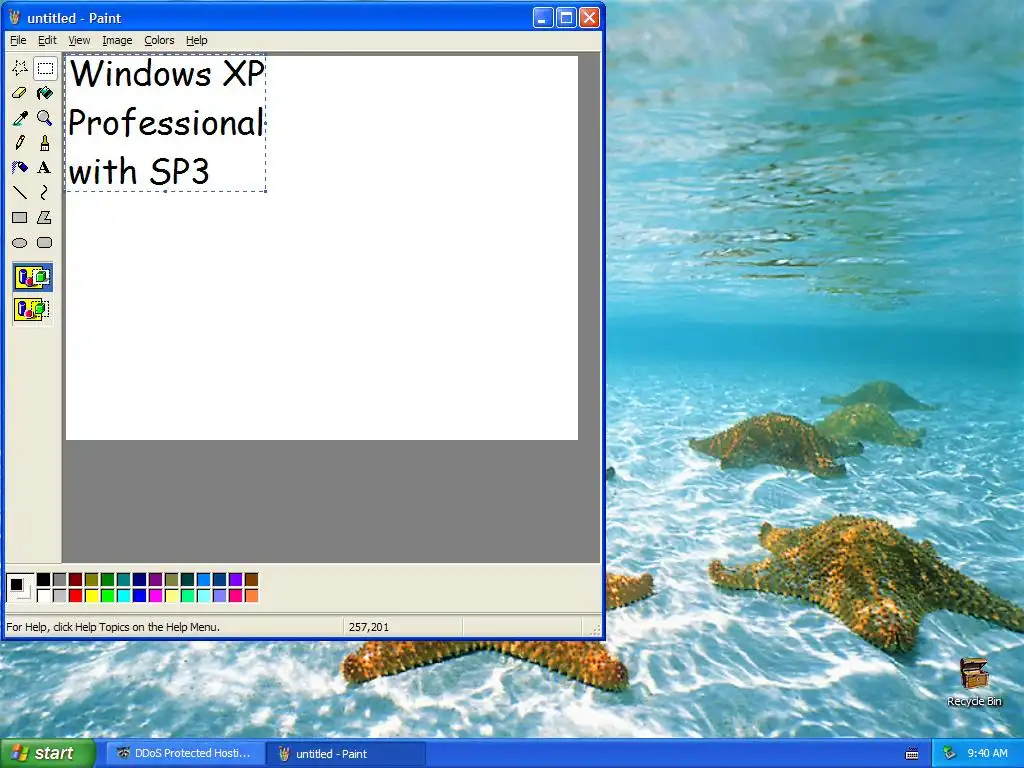Select the light gray palette swatch
The image size is (1024, 768).
click(x=59, y=595)
